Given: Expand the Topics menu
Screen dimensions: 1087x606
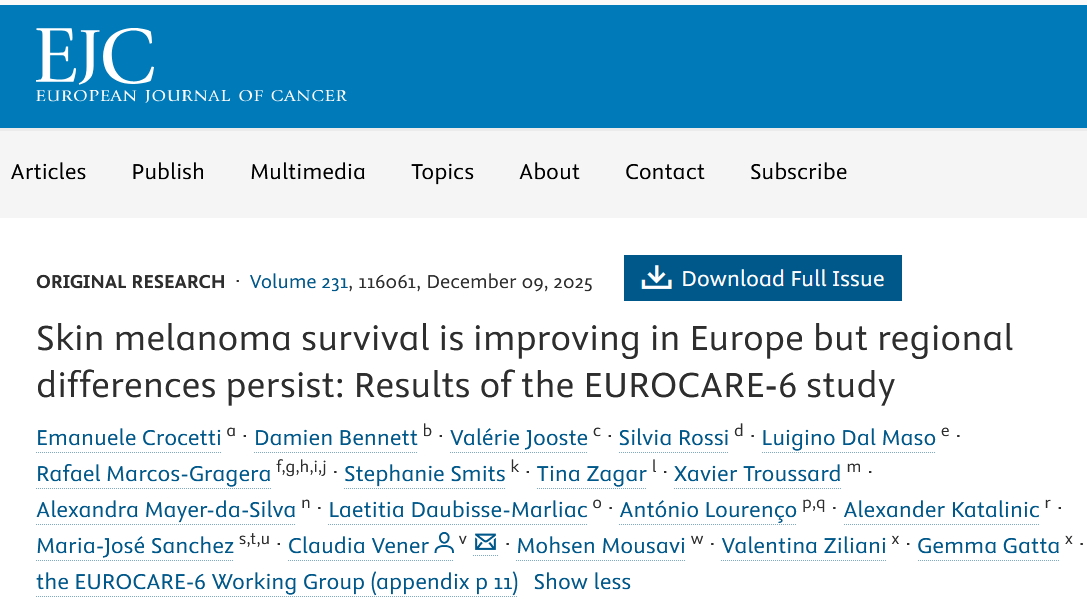Looking at the screenshot, I should 442,172.
